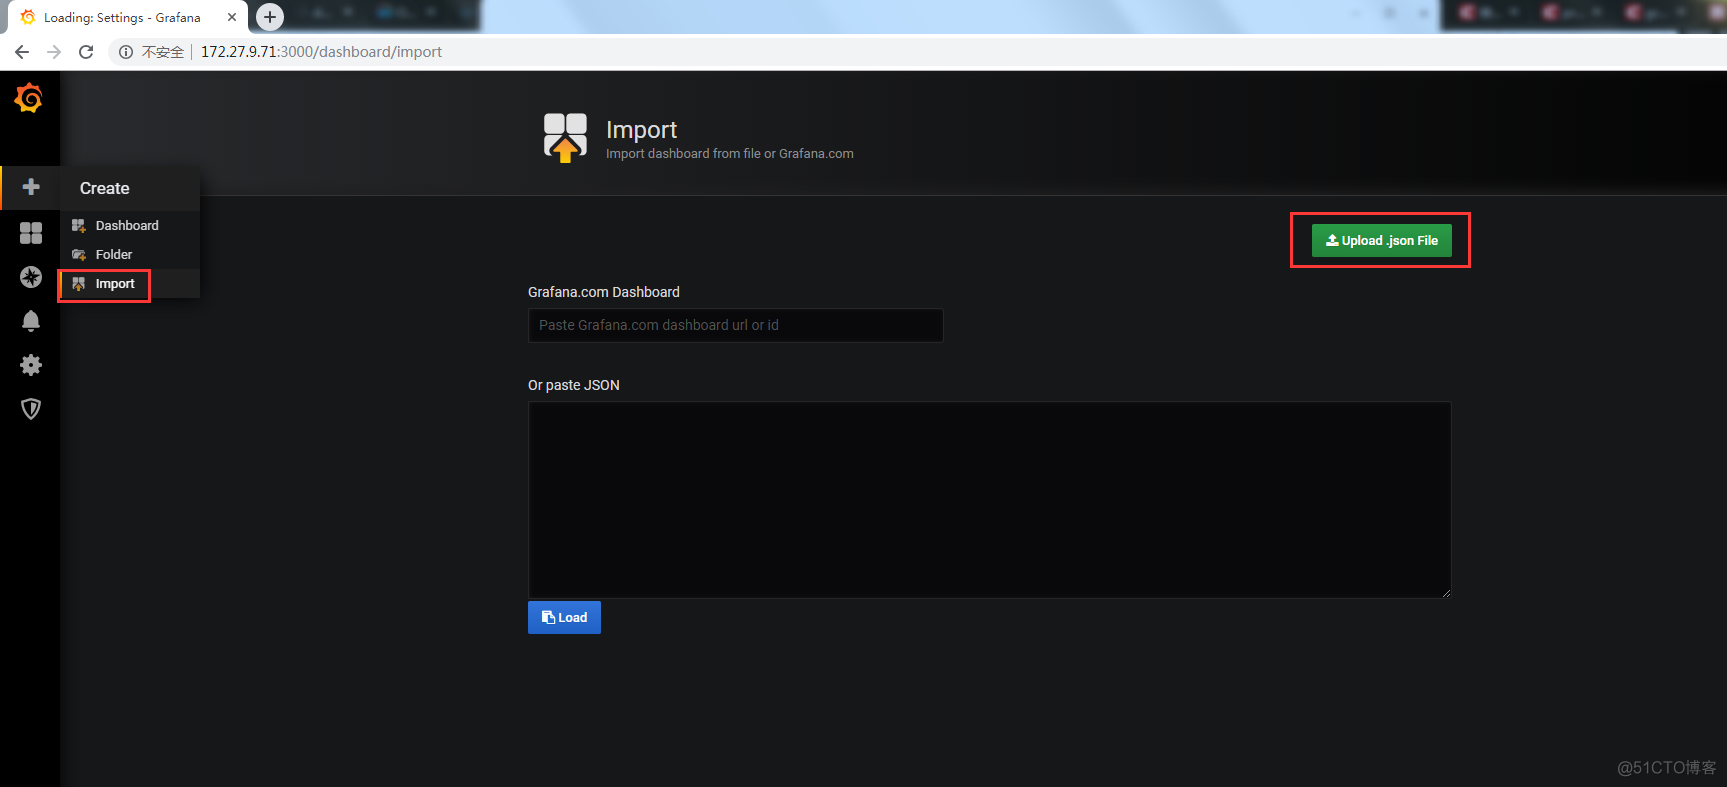Click the Import item icon in Create menu

coord(79,284)
